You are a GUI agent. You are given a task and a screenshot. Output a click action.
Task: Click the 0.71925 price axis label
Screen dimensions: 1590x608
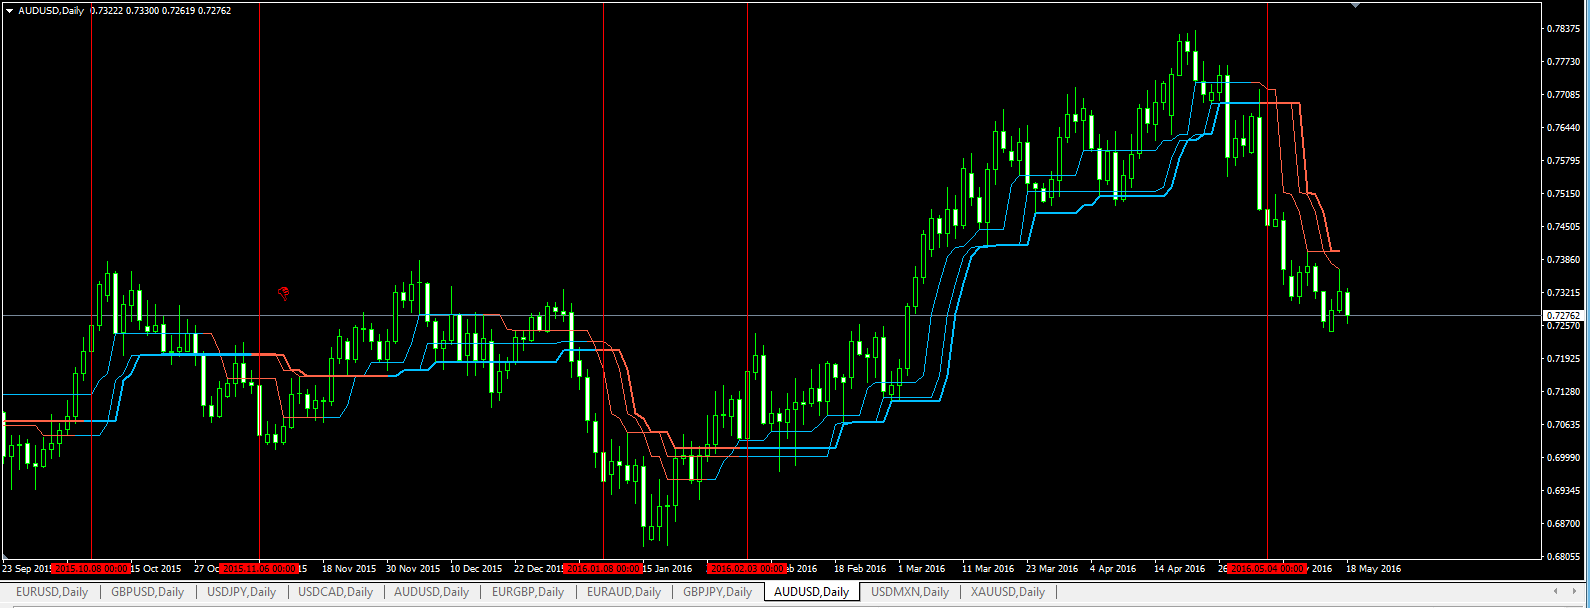(1564, 358)
